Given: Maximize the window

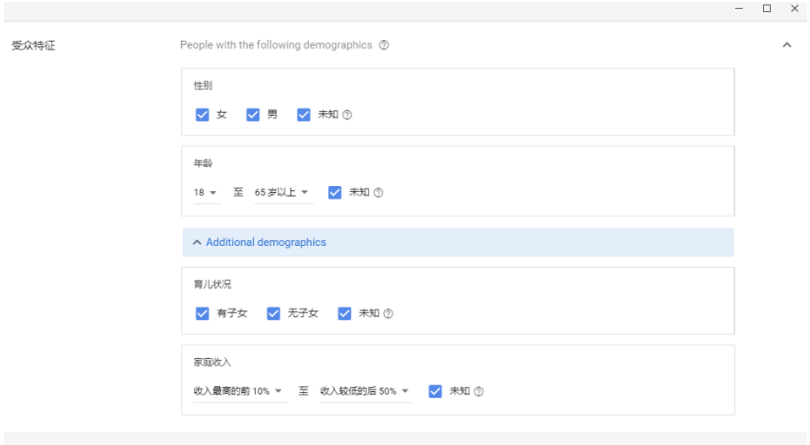Looking at the screenshot, I should pyautogui.click(x=767, y=8).
